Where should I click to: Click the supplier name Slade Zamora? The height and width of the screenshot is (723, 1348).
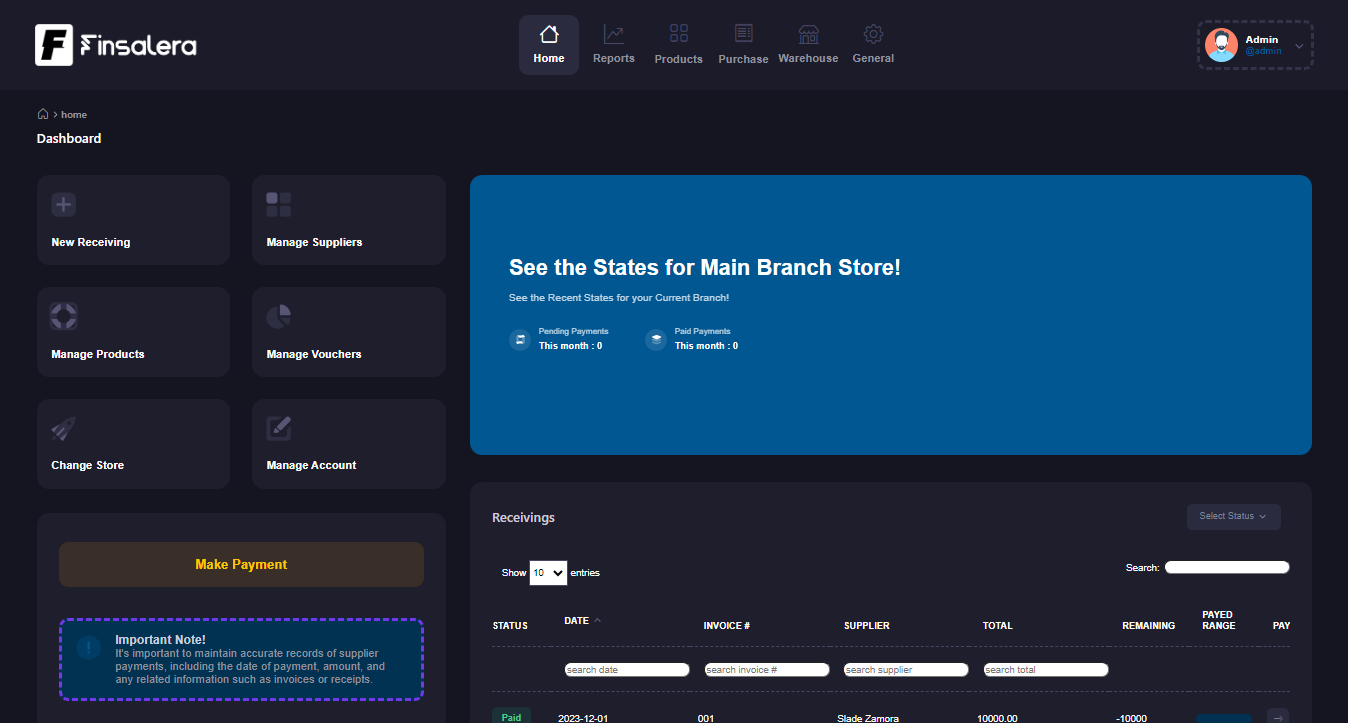click(x=868, y=718)
